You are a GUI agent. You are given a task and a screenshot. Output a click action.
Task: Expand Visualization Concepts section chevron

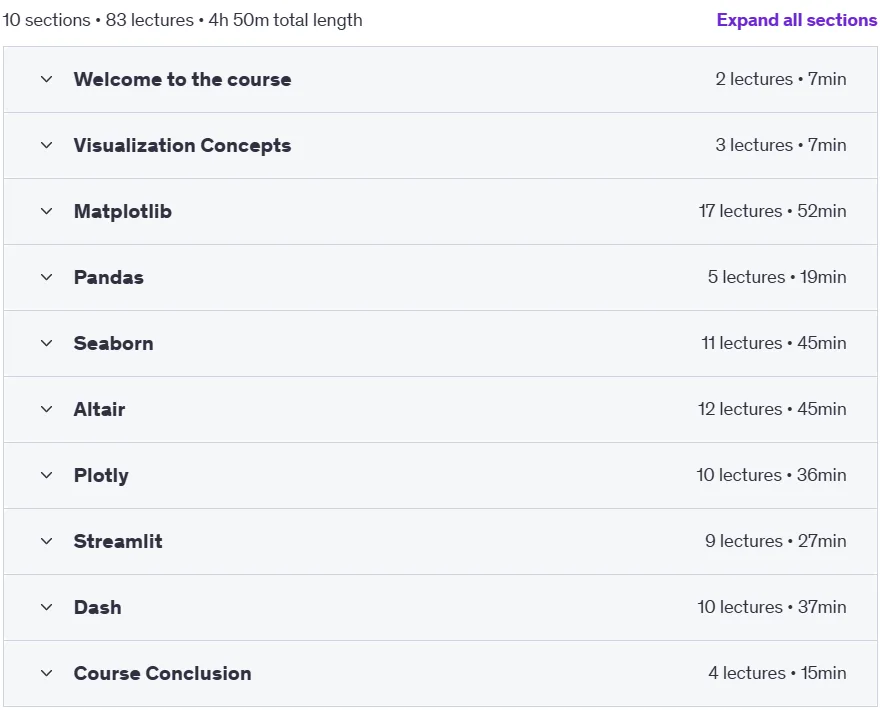47,145
